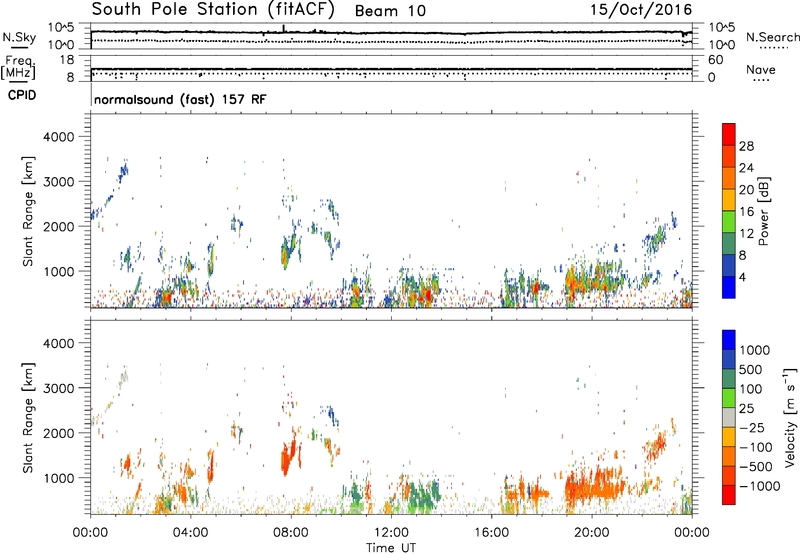The height and width of the screenshot is (554, 800).
Task: Pick the light green 25–100 Velocity segment
Action: (x=729, y=398)
